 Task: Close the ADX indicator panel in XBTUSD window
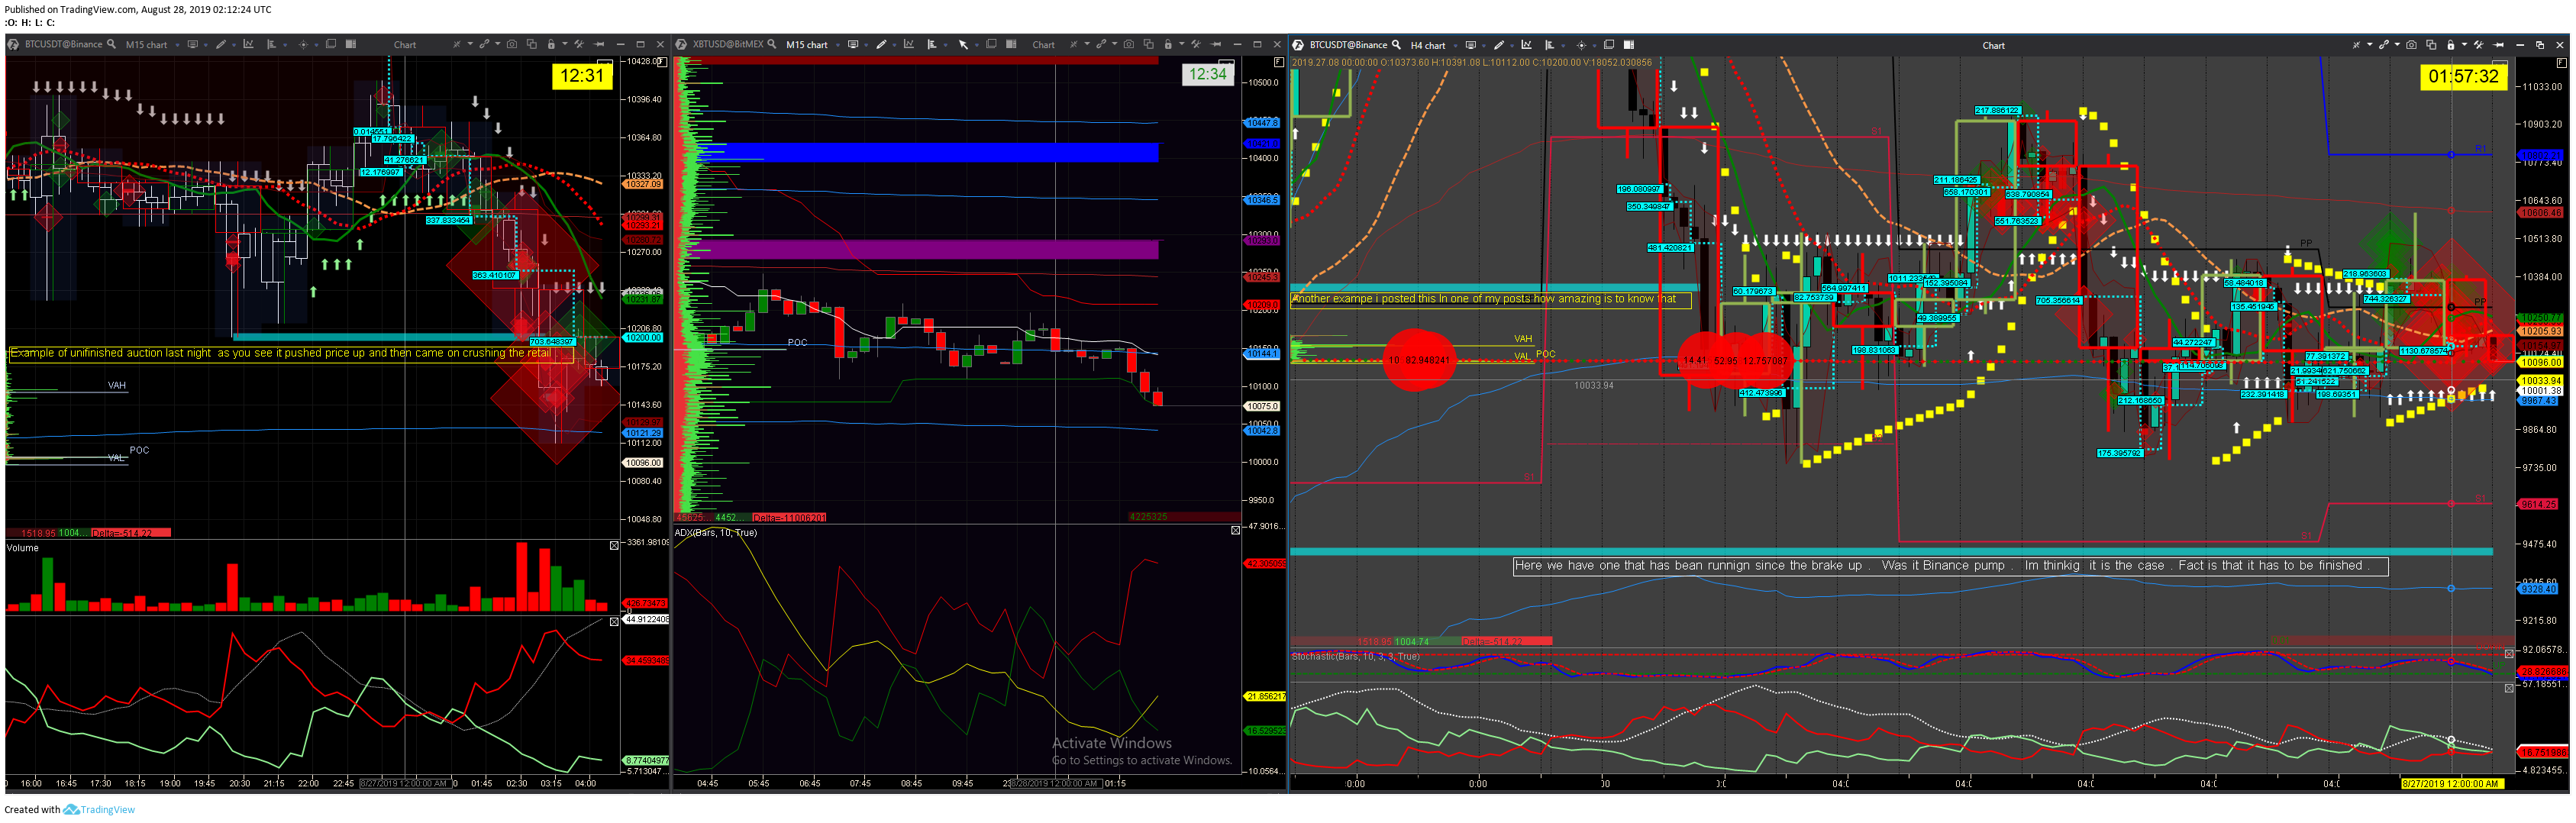point(1235,530)
